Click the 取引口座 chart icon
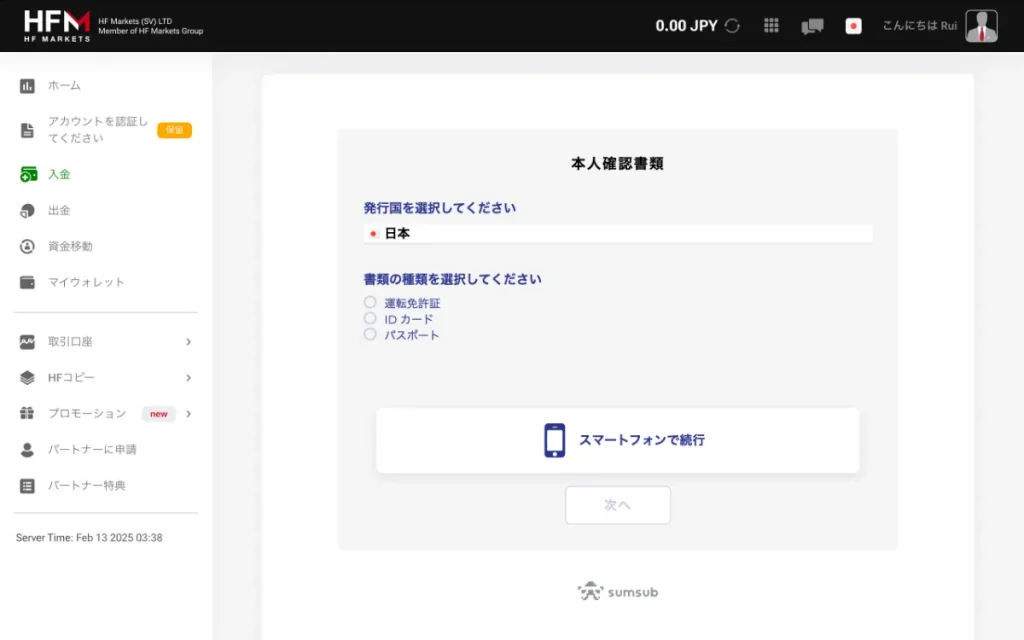The height and width of the screenshot is (640, 1024). tap(27, 342)
